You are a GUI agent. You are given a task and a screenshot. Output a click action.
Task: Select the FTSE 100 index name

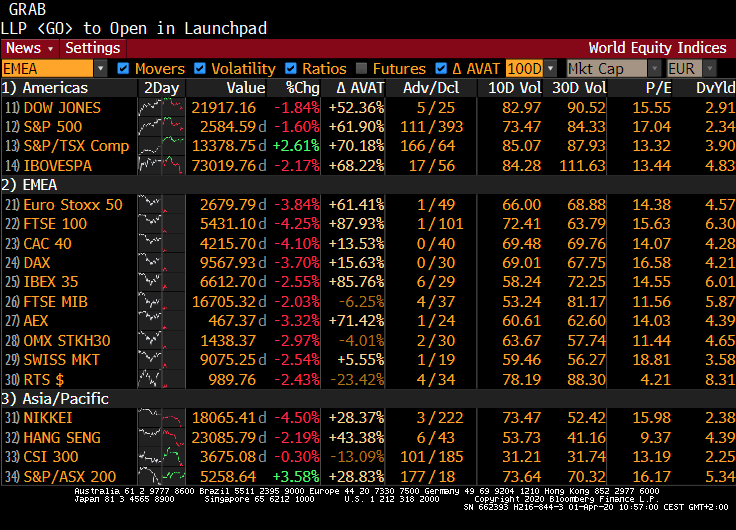(55, 224)
